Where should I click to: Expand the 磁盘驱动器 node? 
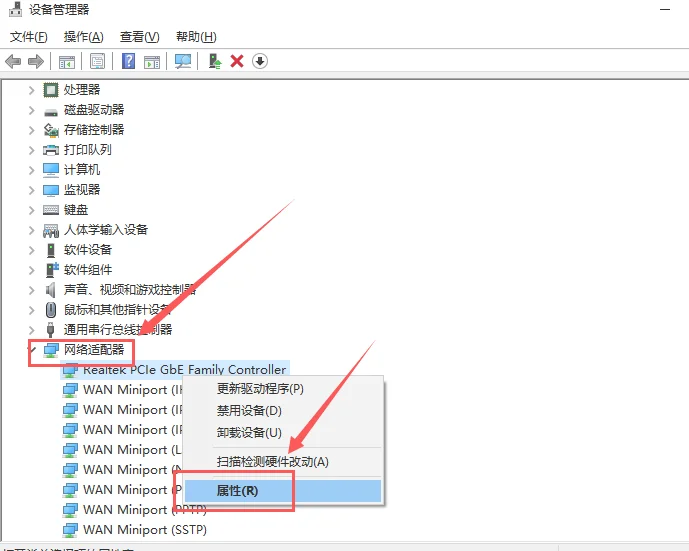[x=31, y=110]
